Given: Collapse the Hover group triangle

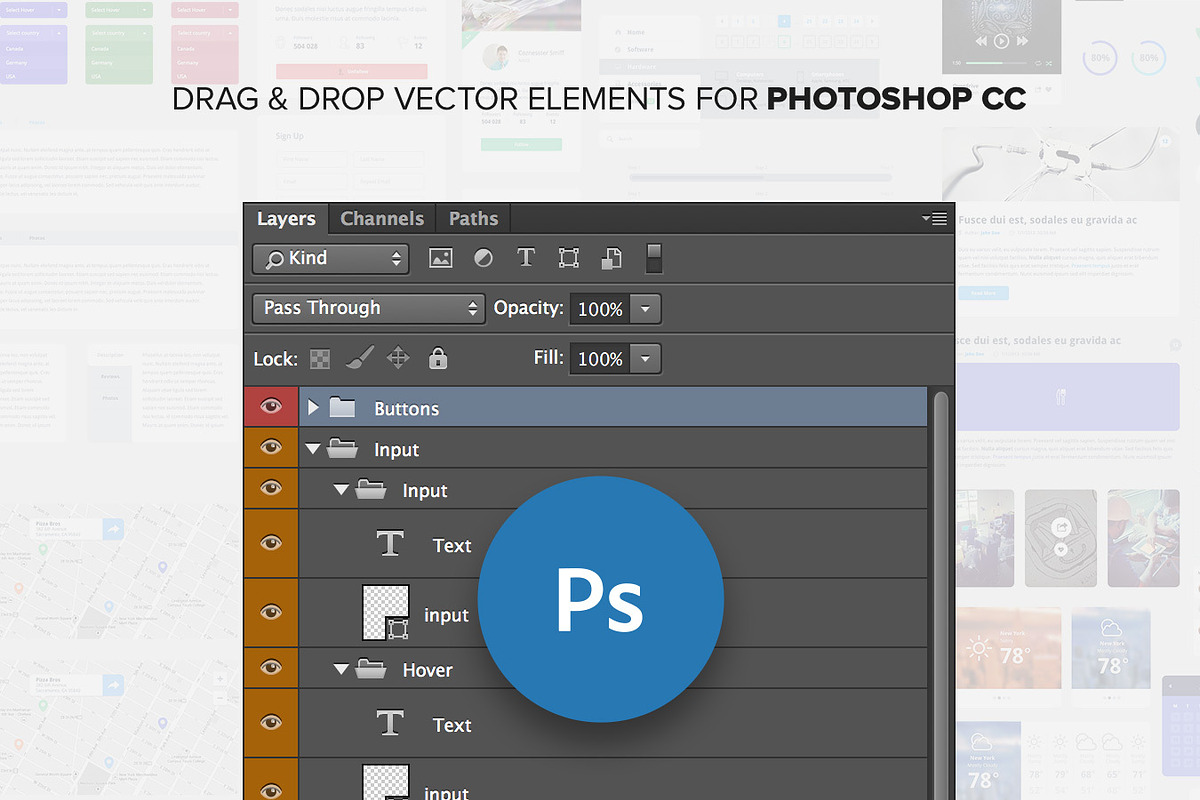Looking at the screenshot, I should point(341,669).
